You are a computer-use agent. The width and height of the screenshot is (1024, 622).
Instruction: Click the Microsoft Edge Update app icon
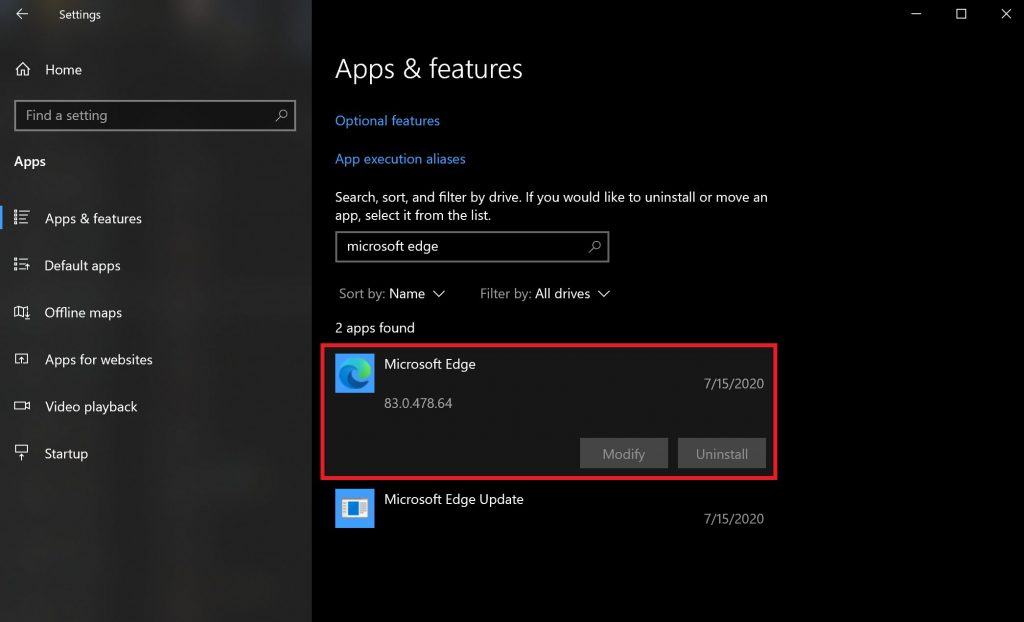point(355,508)
